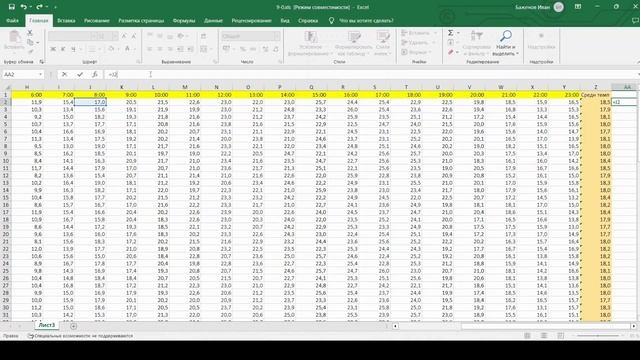Viewport: 640px width, 360px height.
Task: Redo the last undone action
Action: pos(39,7)
